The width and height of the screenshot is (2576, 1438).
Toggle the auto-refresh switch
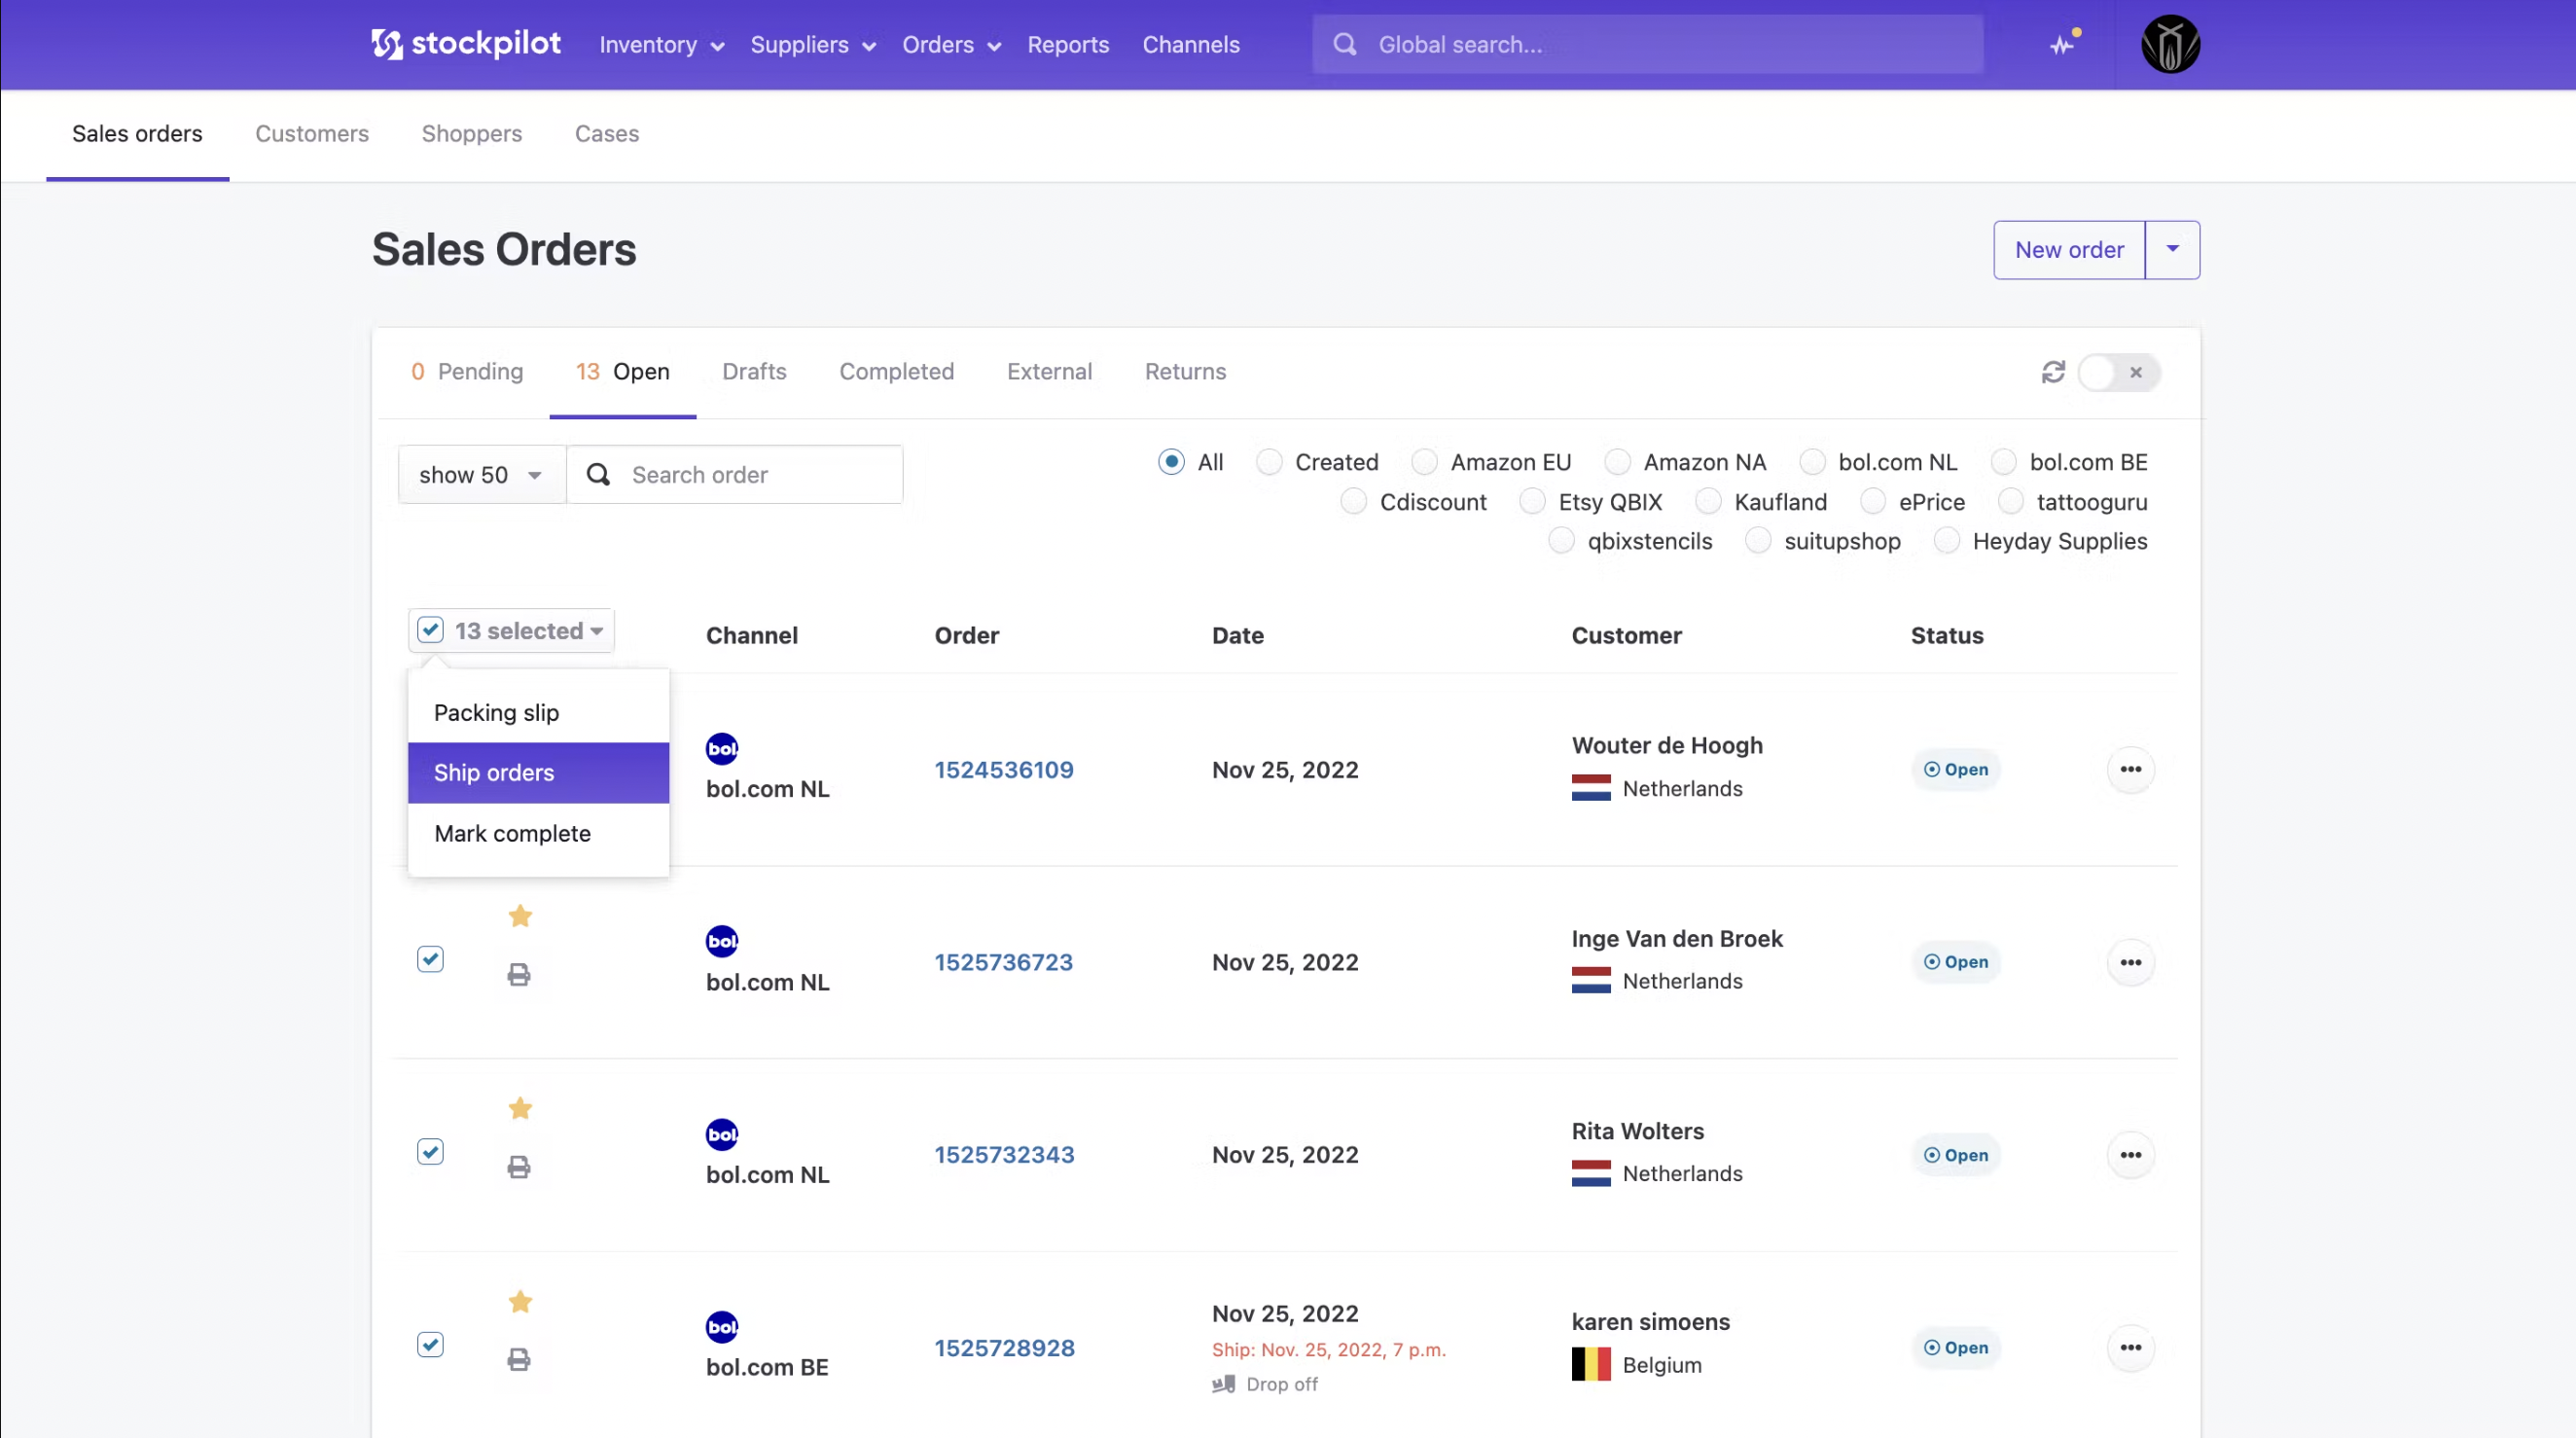[x=2118, y=372]
